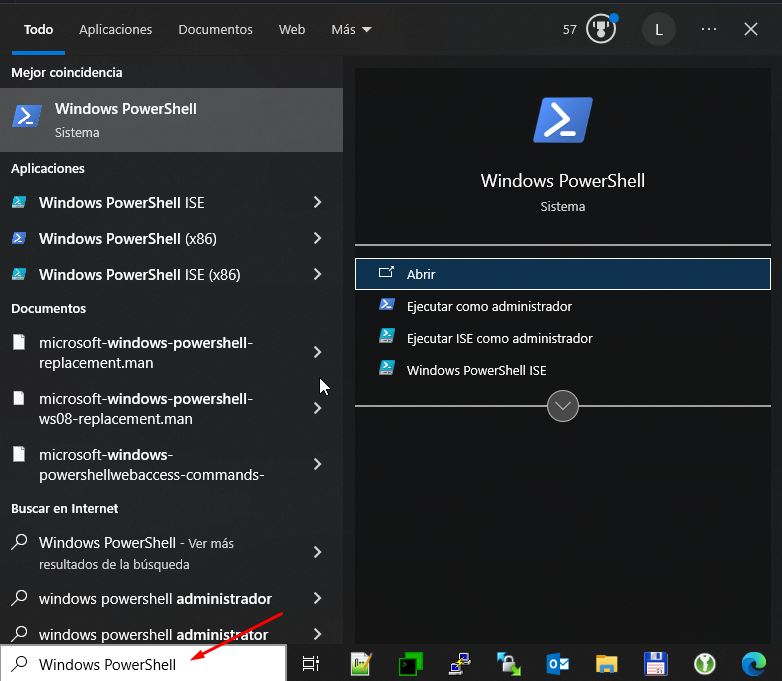Click the search icon beside 'windows powershell administrador'
The height and width of the screenshot is (681, 782).
pos(19,597)
